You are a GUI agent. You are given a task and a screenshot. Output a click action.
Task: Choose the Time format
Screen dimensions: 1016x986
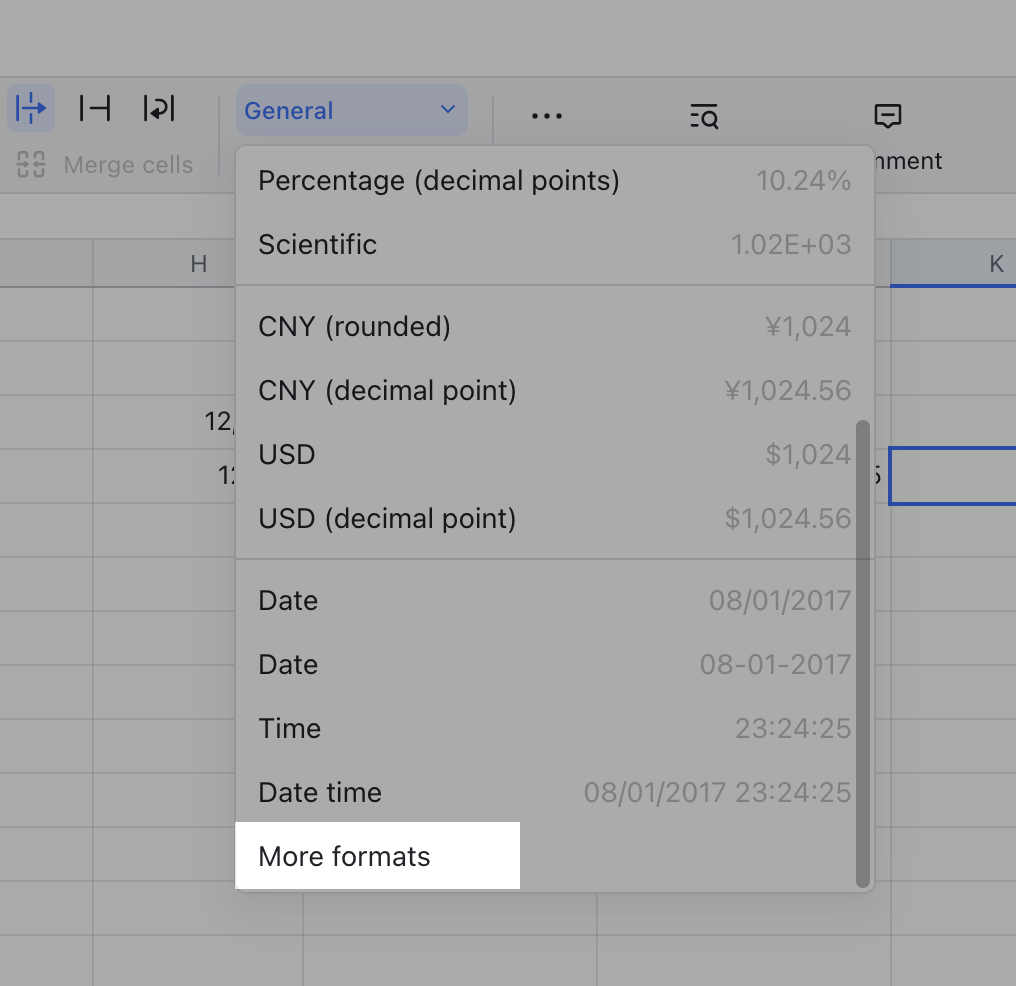[x=290, y=728]
